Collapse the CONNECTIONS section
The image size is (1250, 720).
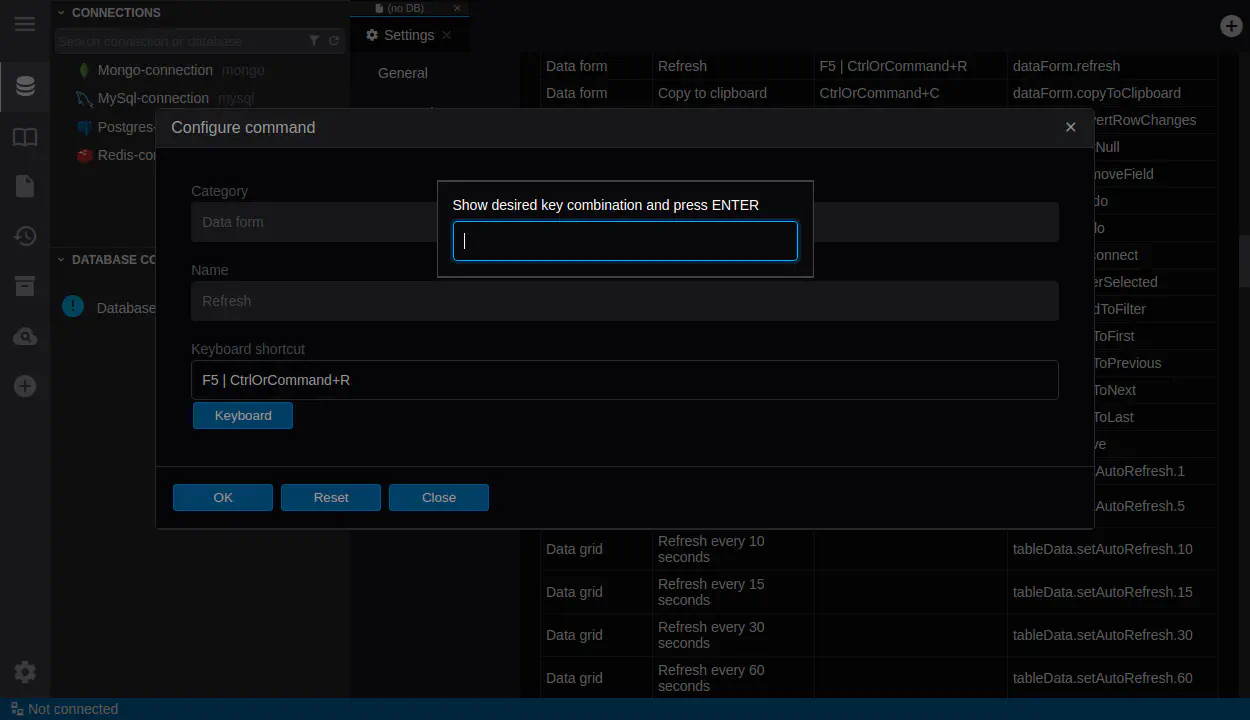pyautogui.click(x=61, y=13)
